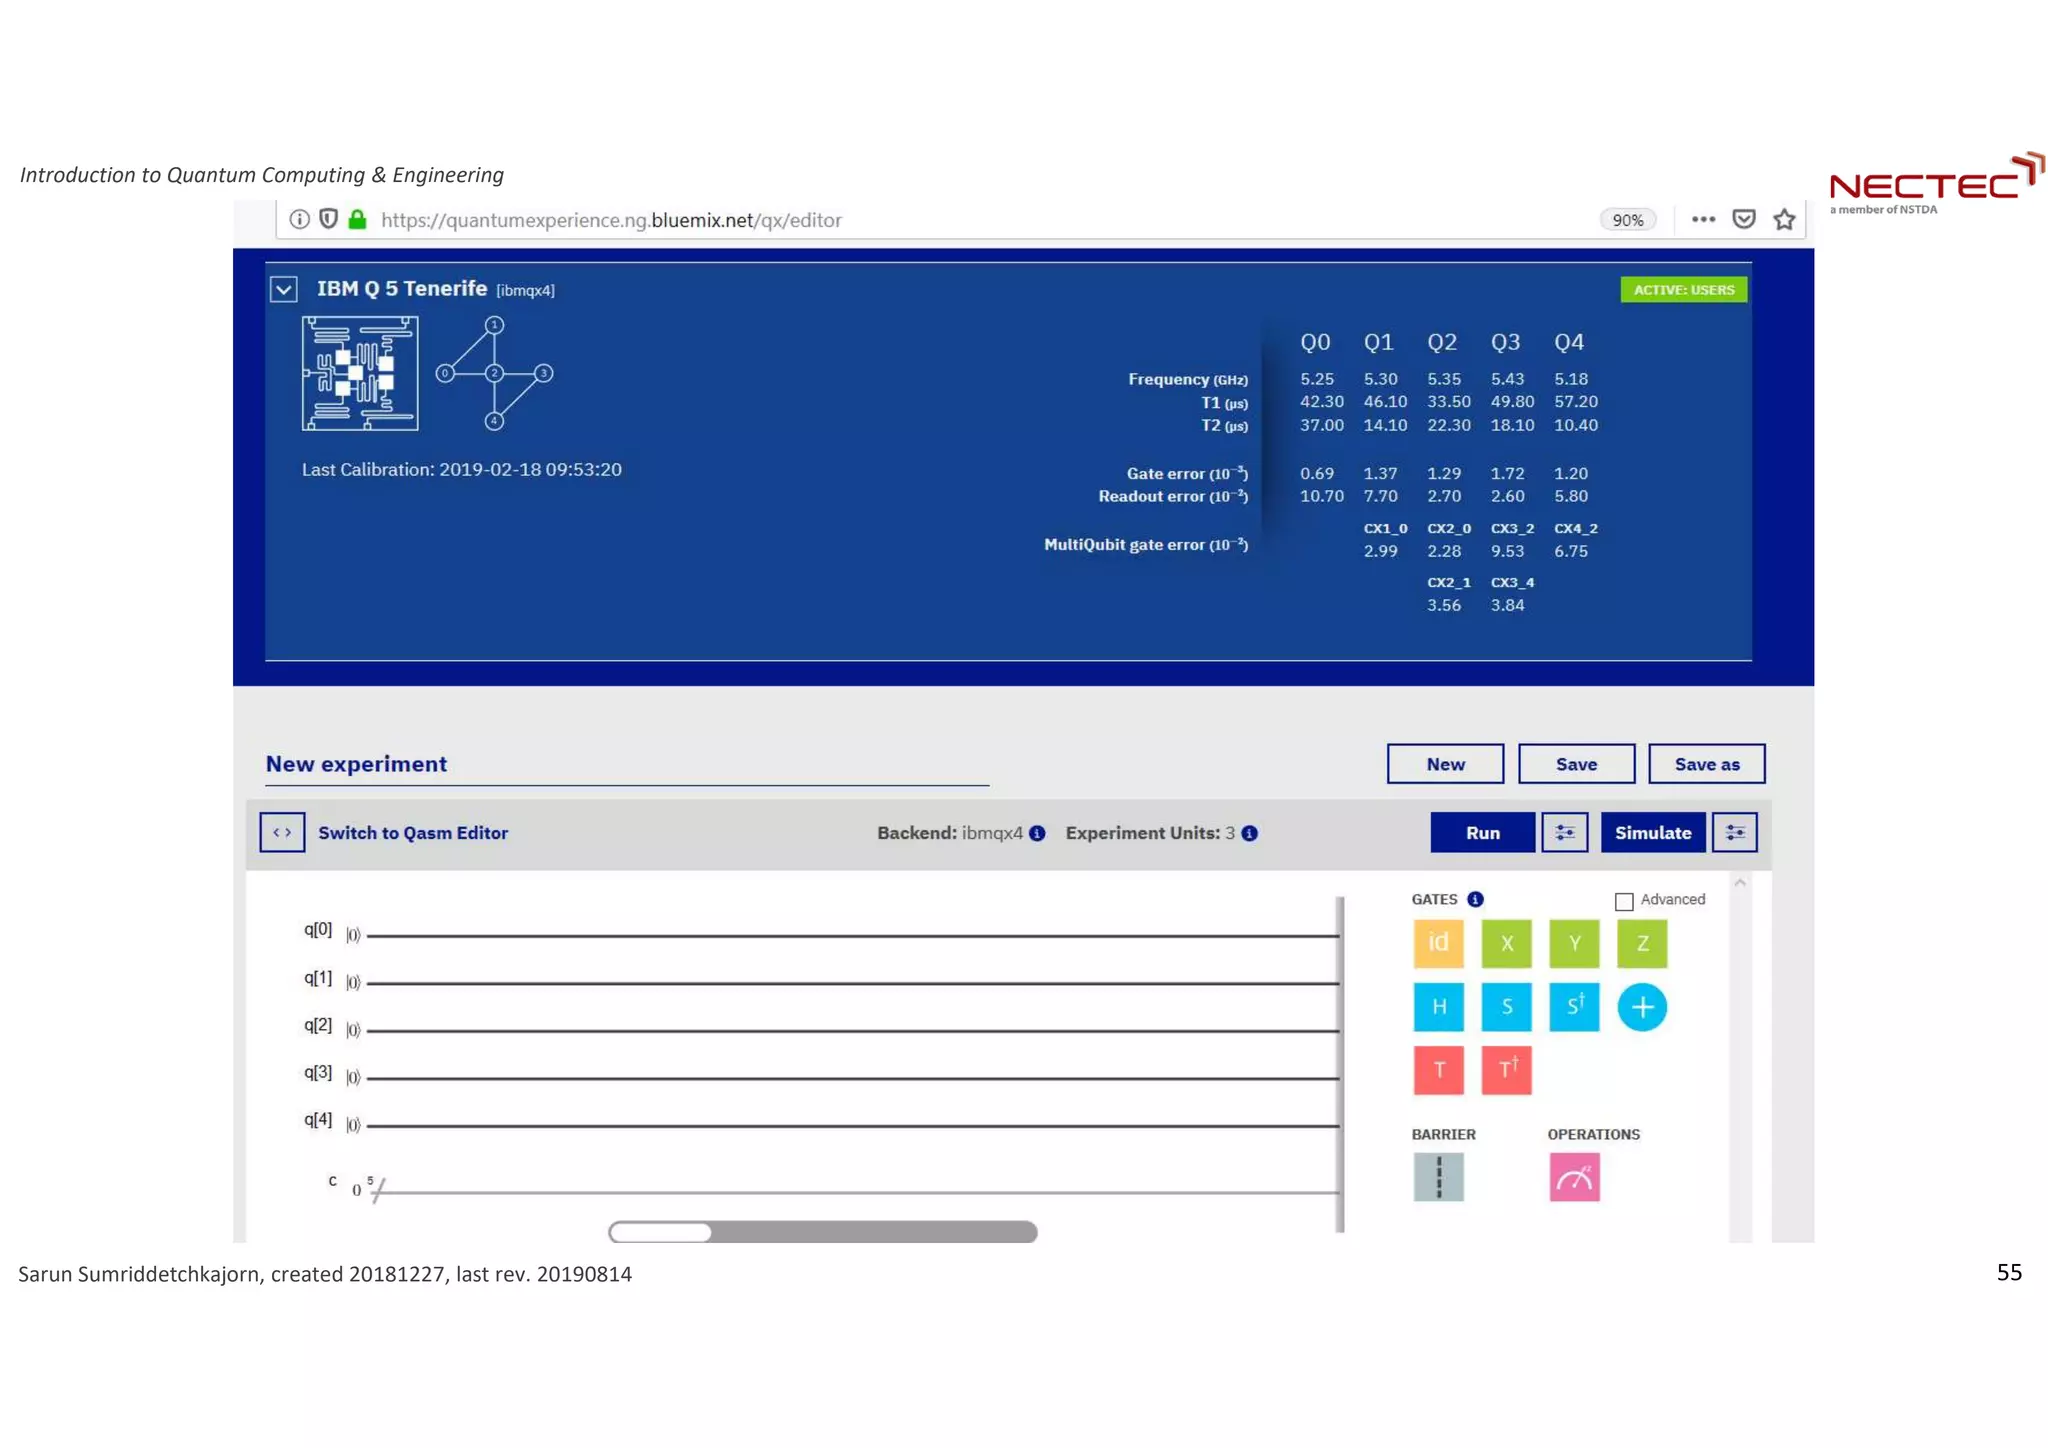Image resolution: width=2048 pixels, height=1448 pixels.
Task: Switch to Qasm Editor
Action: (412, 832)
